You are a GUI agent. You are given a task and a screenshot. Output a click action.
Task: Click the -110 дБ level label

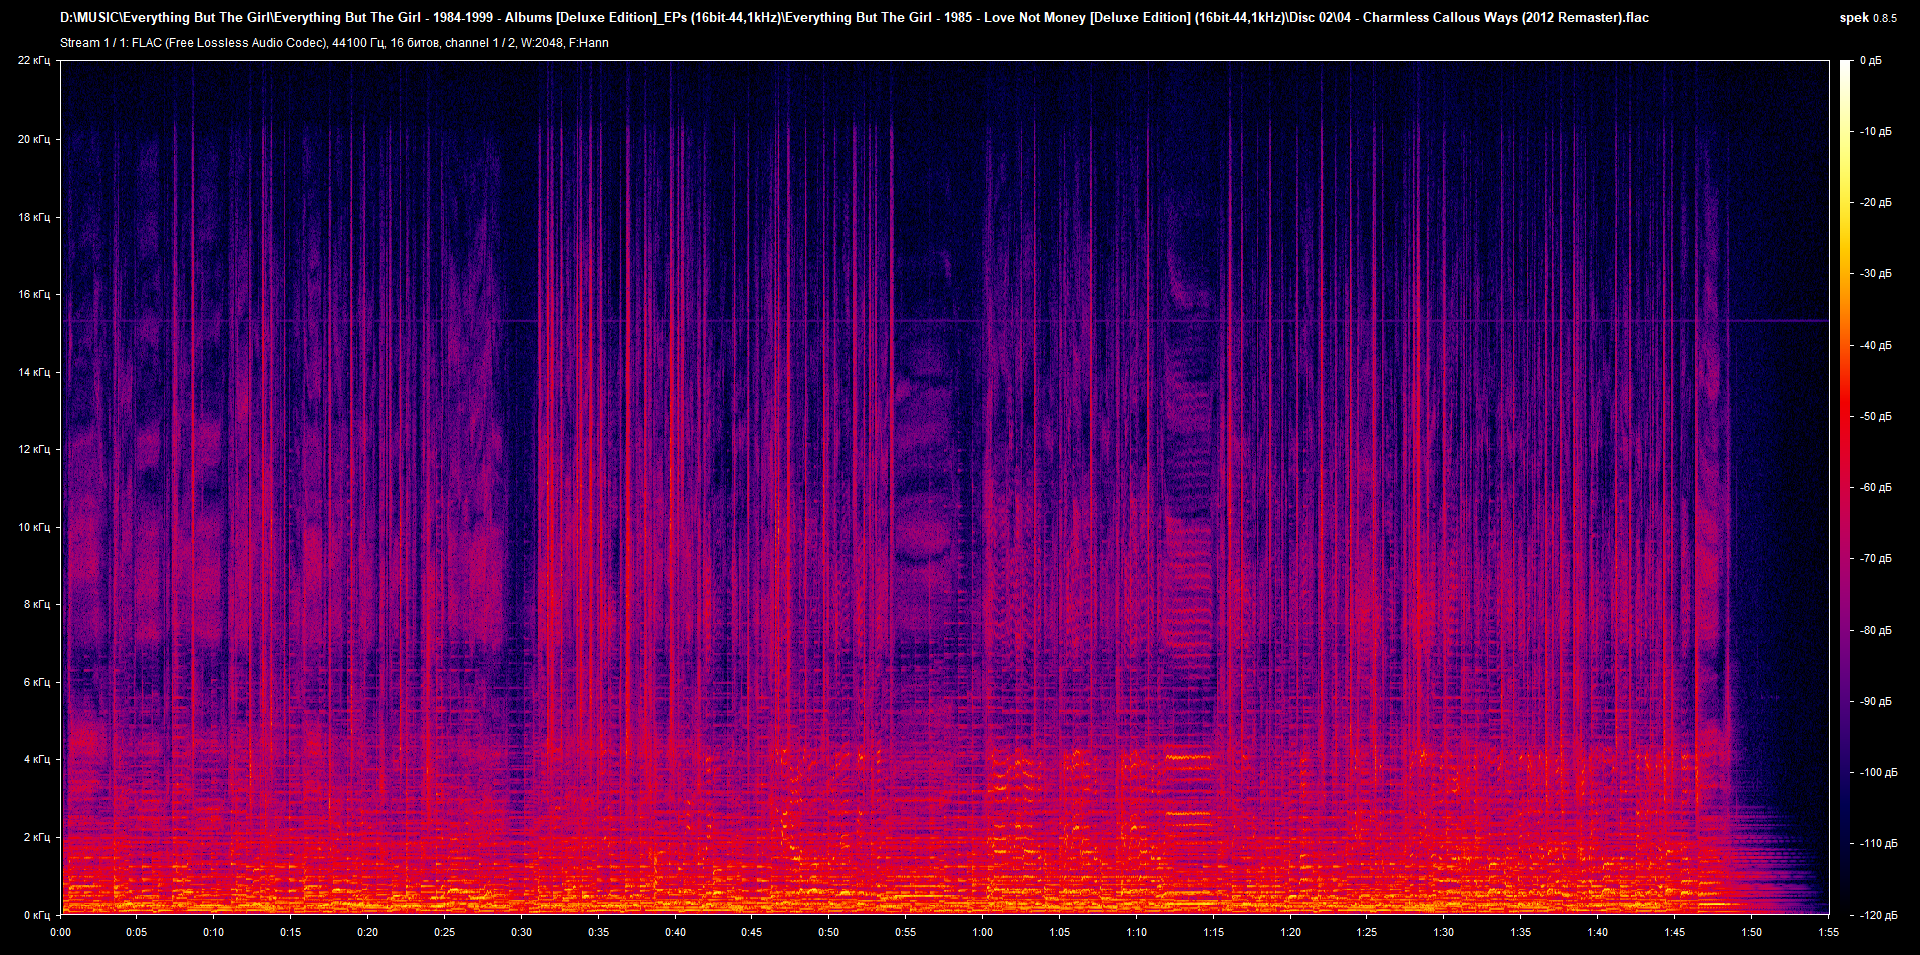coord(1877,844)
